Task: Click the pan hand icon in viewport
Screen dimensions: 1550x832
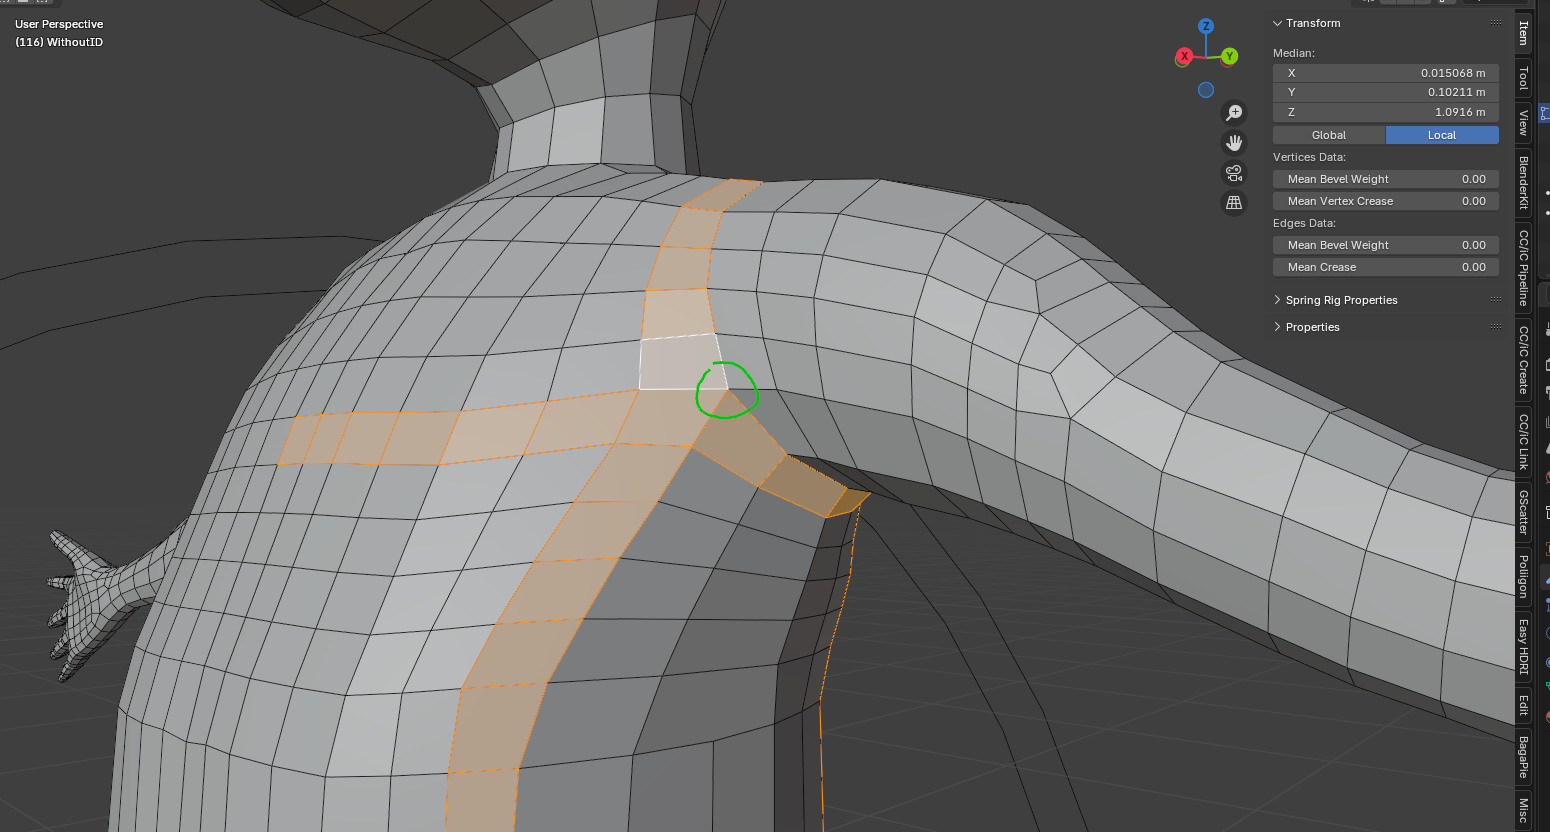Action: (x=1234, y=143)
